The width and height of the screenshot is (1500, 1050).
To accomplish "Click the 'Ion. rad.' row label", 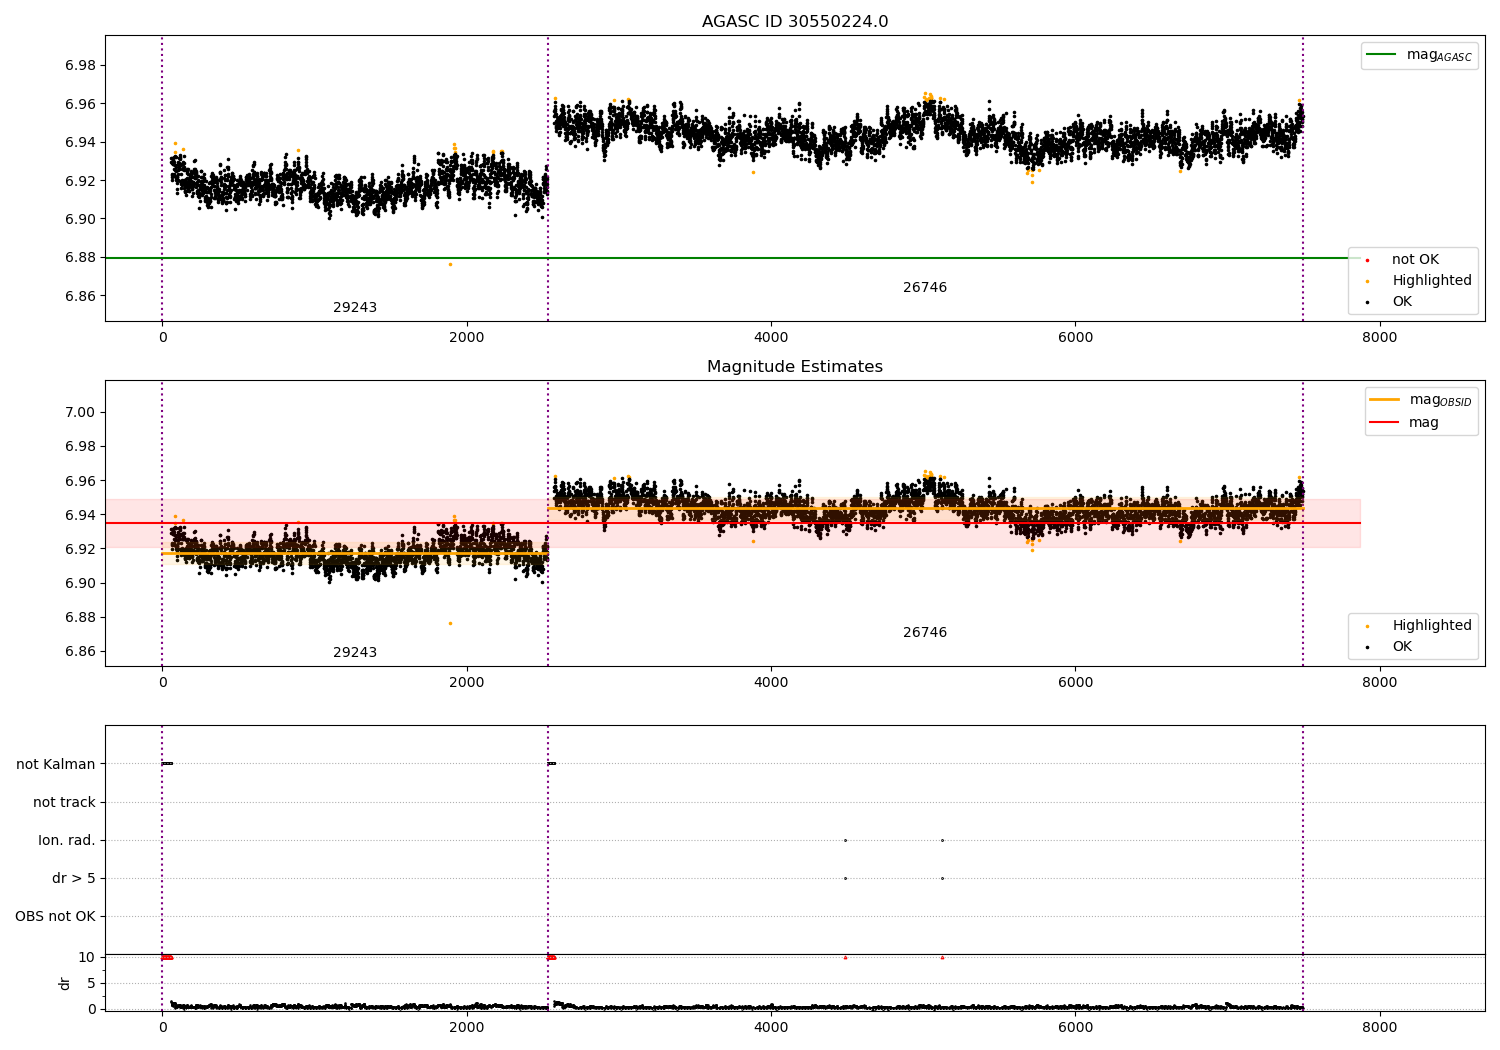I will (67, 840).
